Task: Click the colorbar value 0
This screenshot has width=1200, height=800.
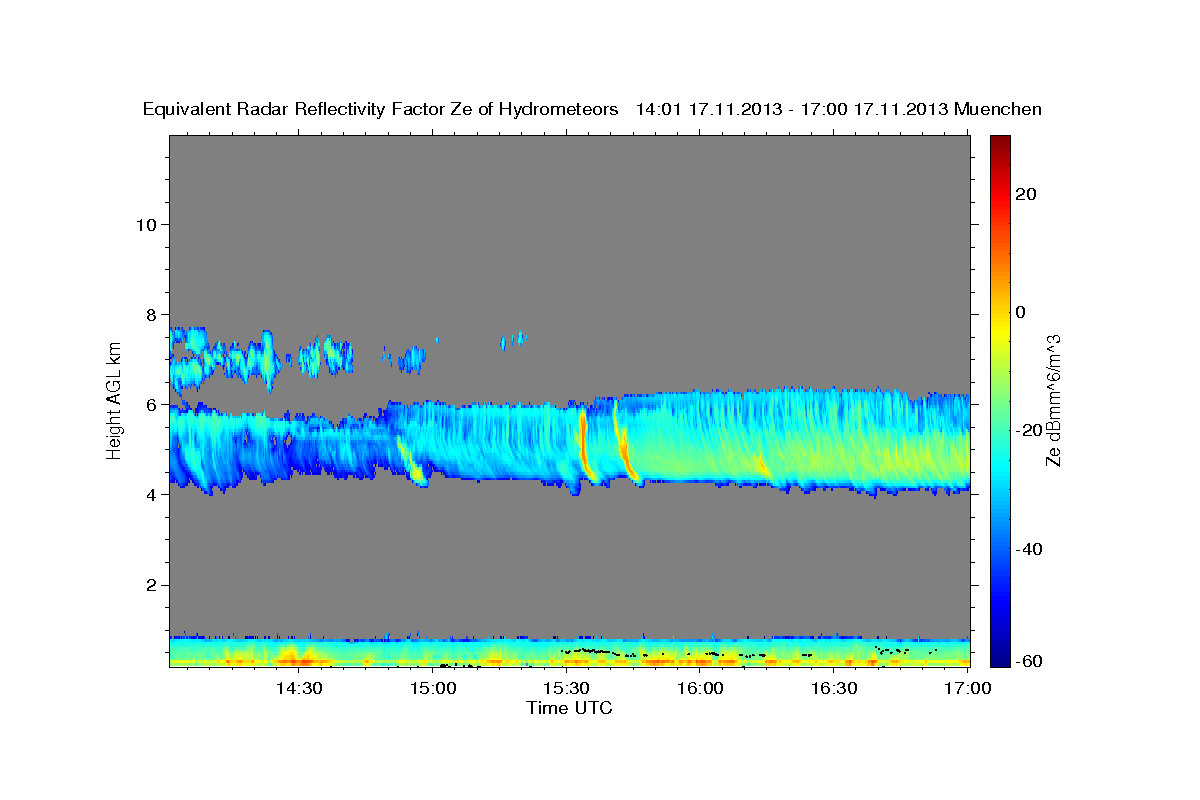Action: [1021, 312]
